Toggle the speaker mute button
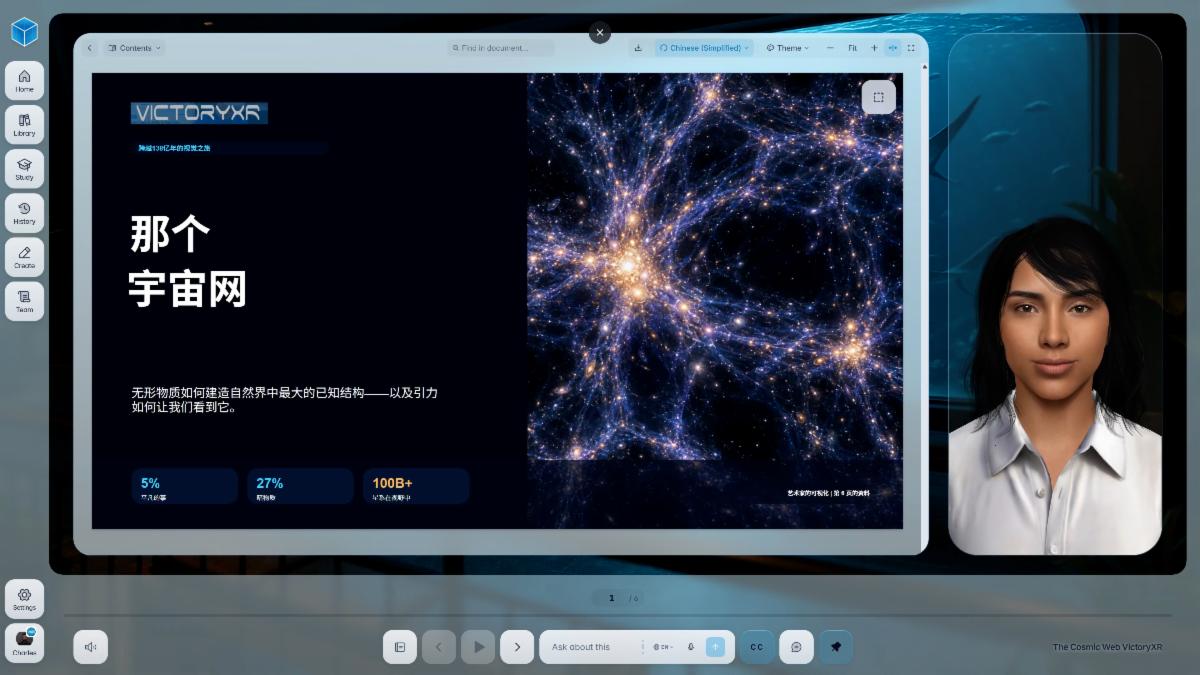 click(90, 647)
